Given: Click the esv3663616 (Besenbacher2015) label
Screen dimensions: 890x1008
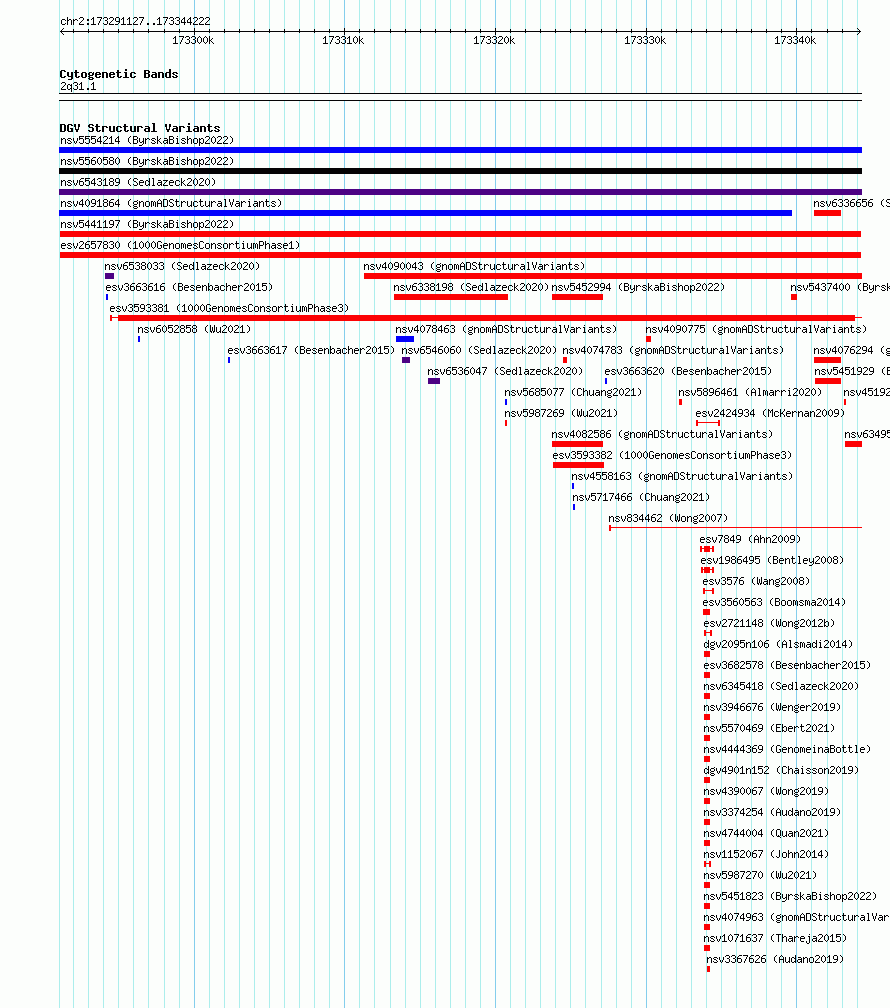Looking at the screenshot, I should click(189, 287).
